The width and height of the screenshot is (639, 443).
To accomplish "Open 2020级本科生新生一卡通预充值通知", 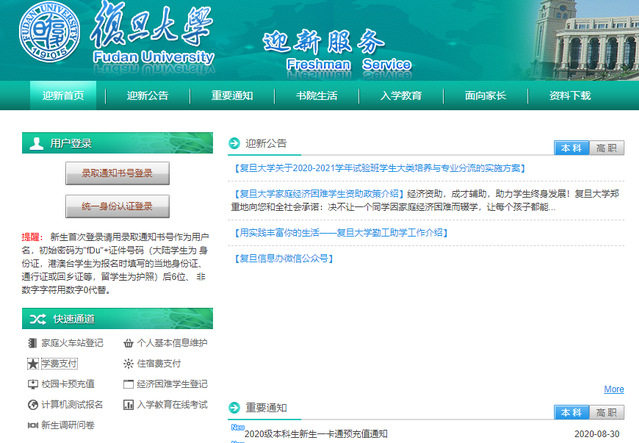I will point(316,434).
